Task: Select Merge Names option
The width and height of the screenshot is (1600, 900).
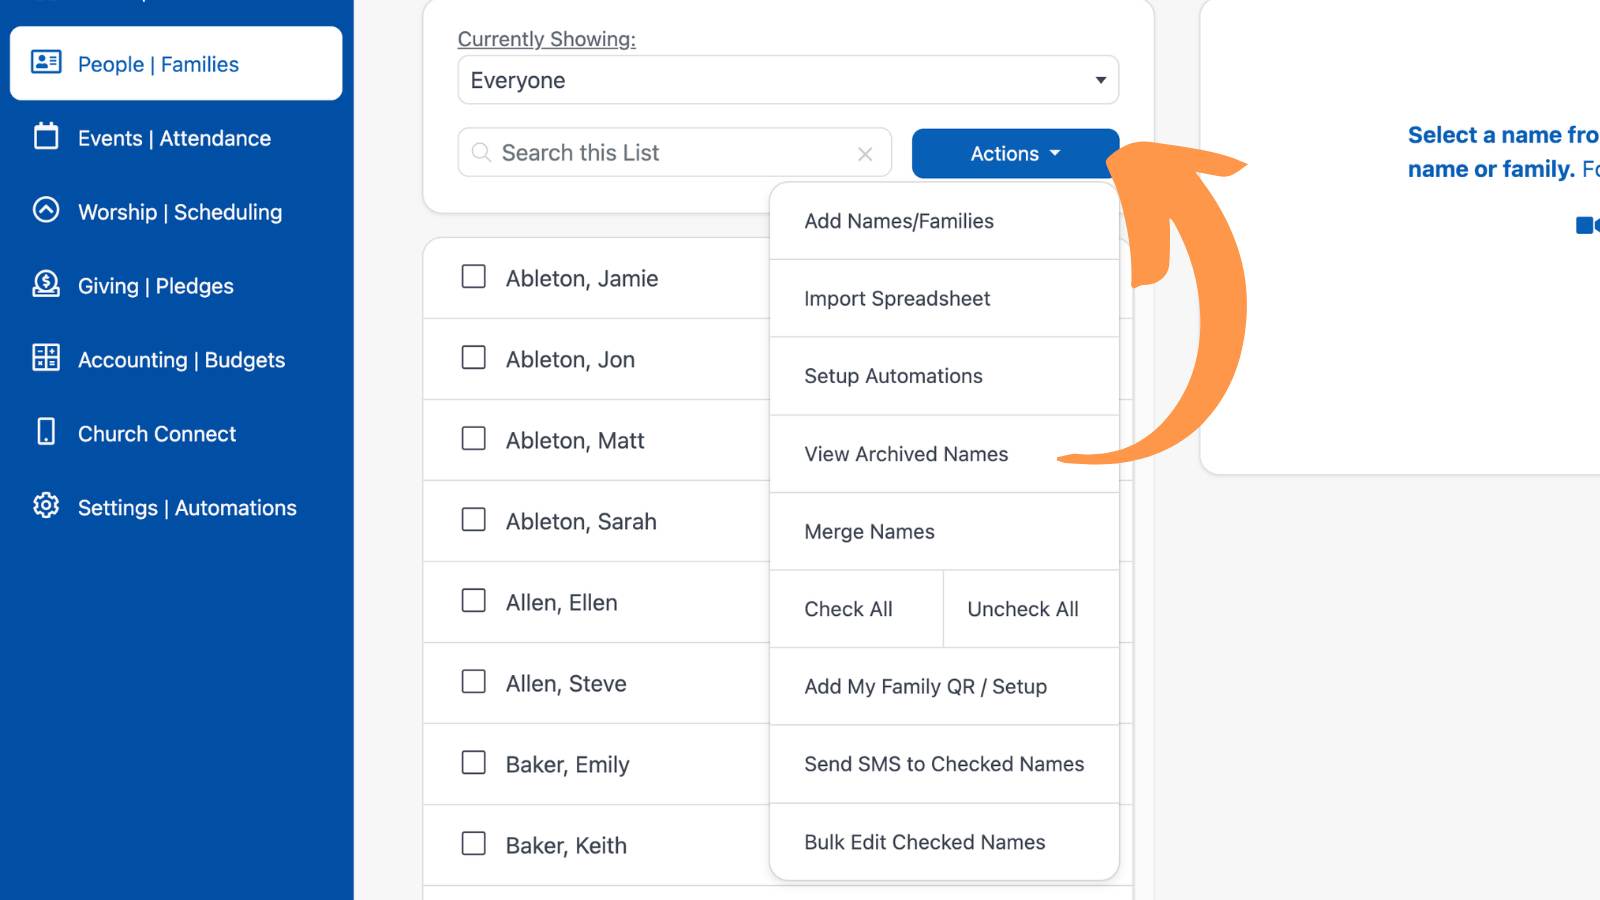Action: [944, 532]
